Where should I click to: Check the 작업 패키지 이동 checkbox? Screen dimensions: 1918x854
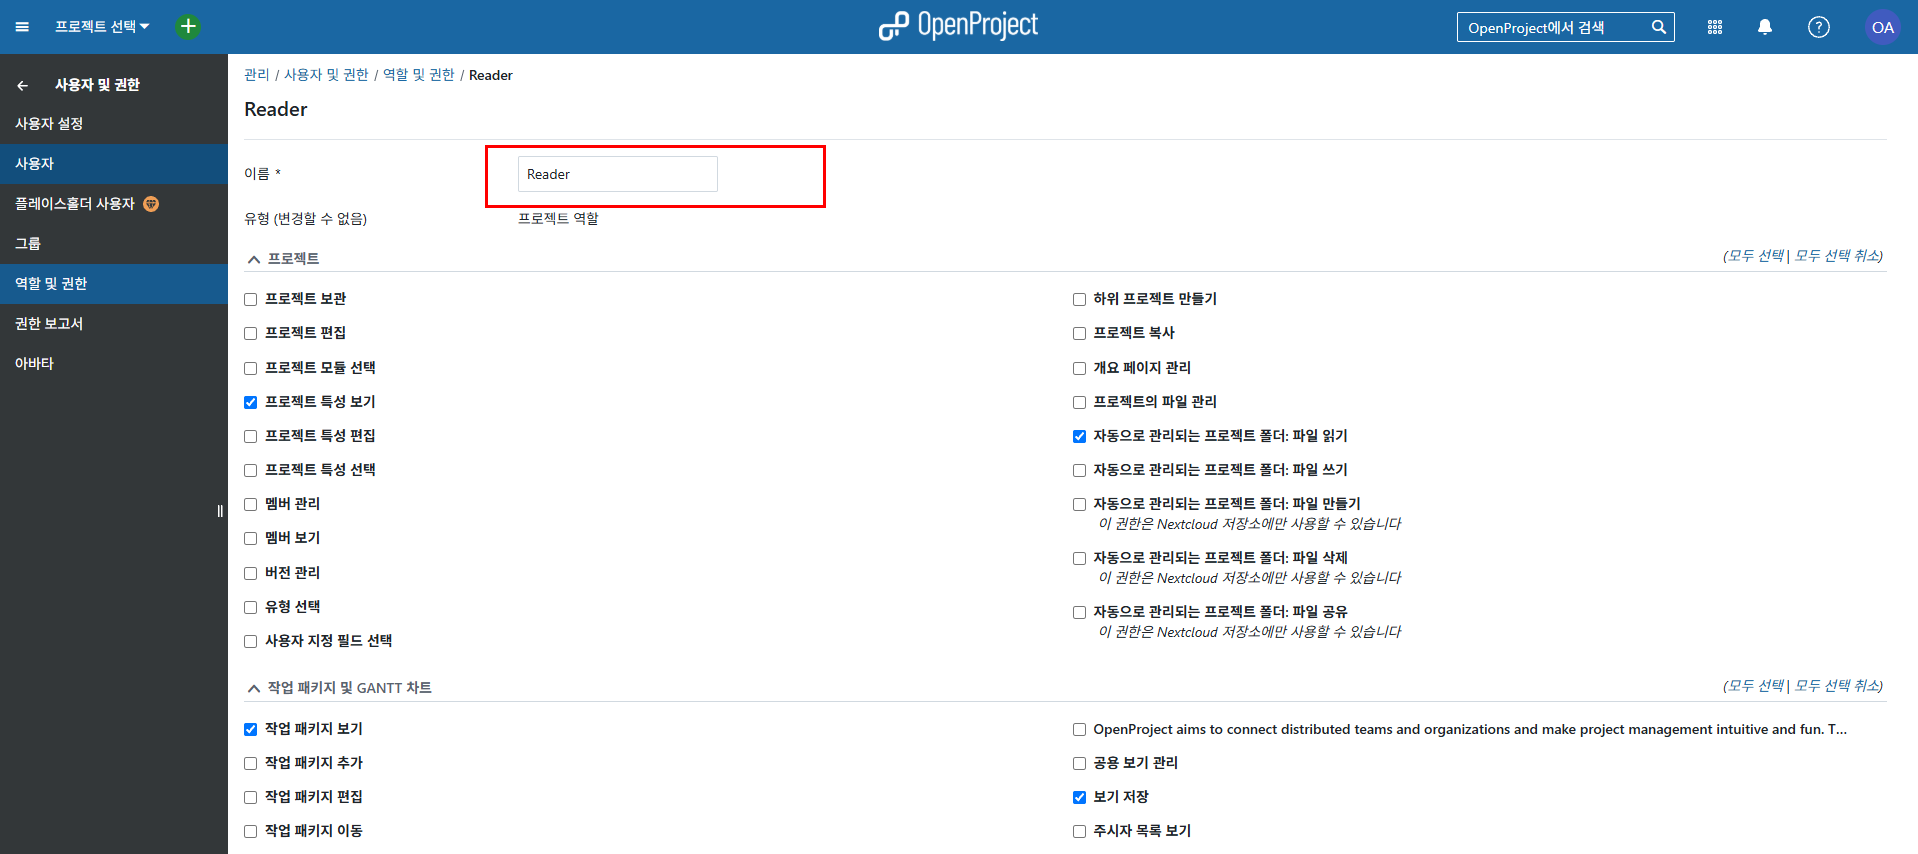click(x=251, y=832)
